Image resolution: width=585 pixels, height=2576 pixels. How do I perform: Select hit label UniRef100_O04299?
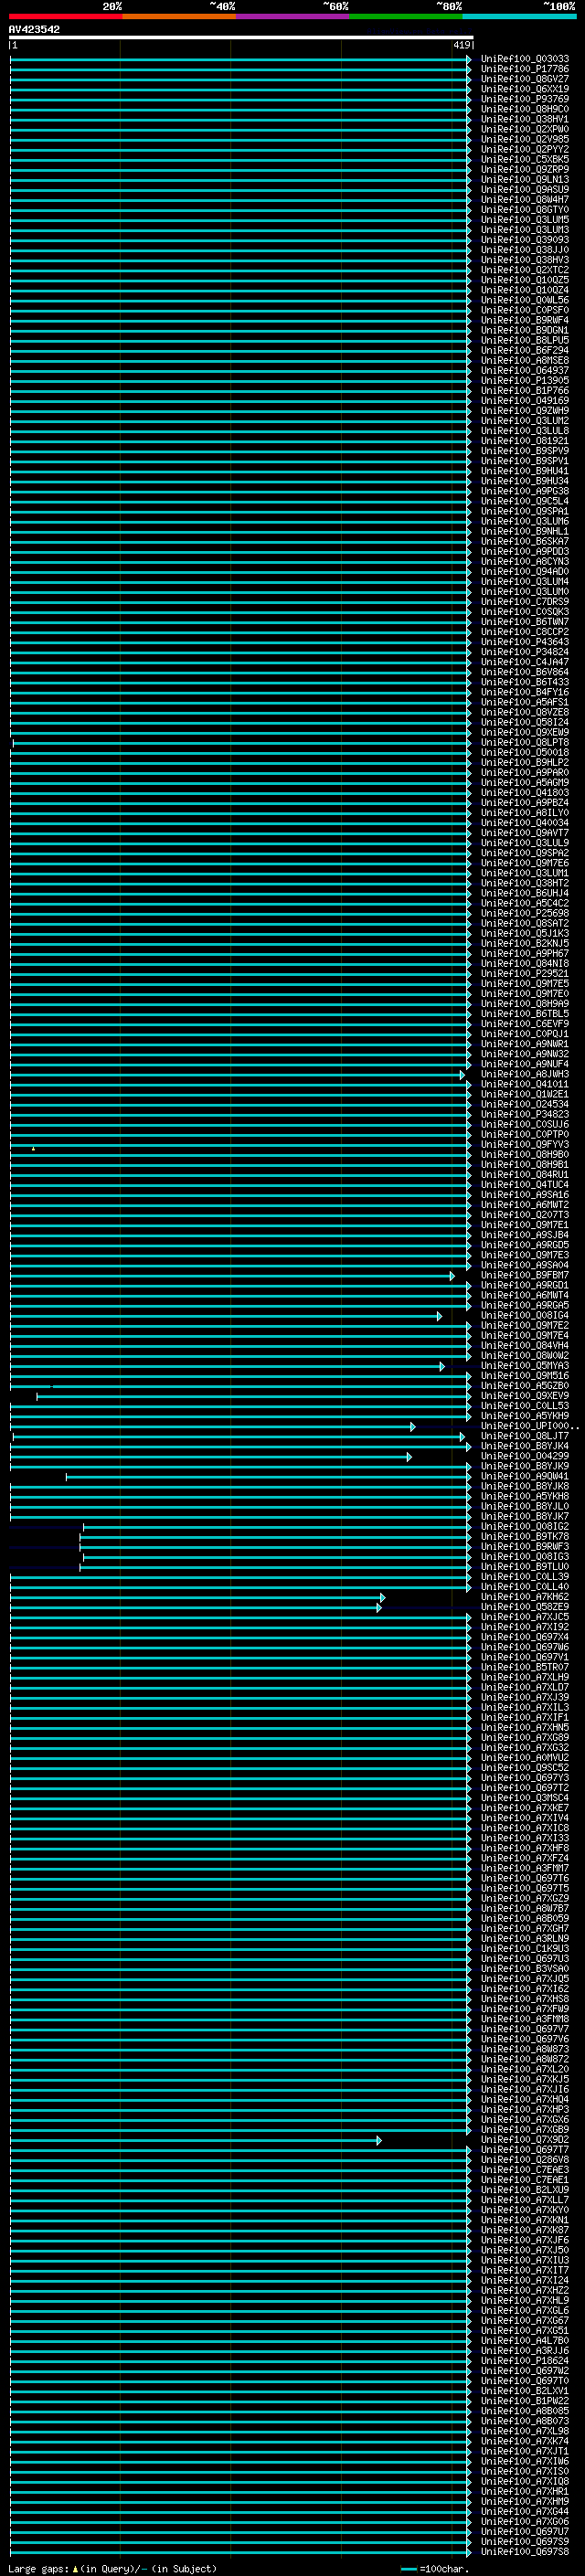pyautogui.click(x=525, y=1456)
